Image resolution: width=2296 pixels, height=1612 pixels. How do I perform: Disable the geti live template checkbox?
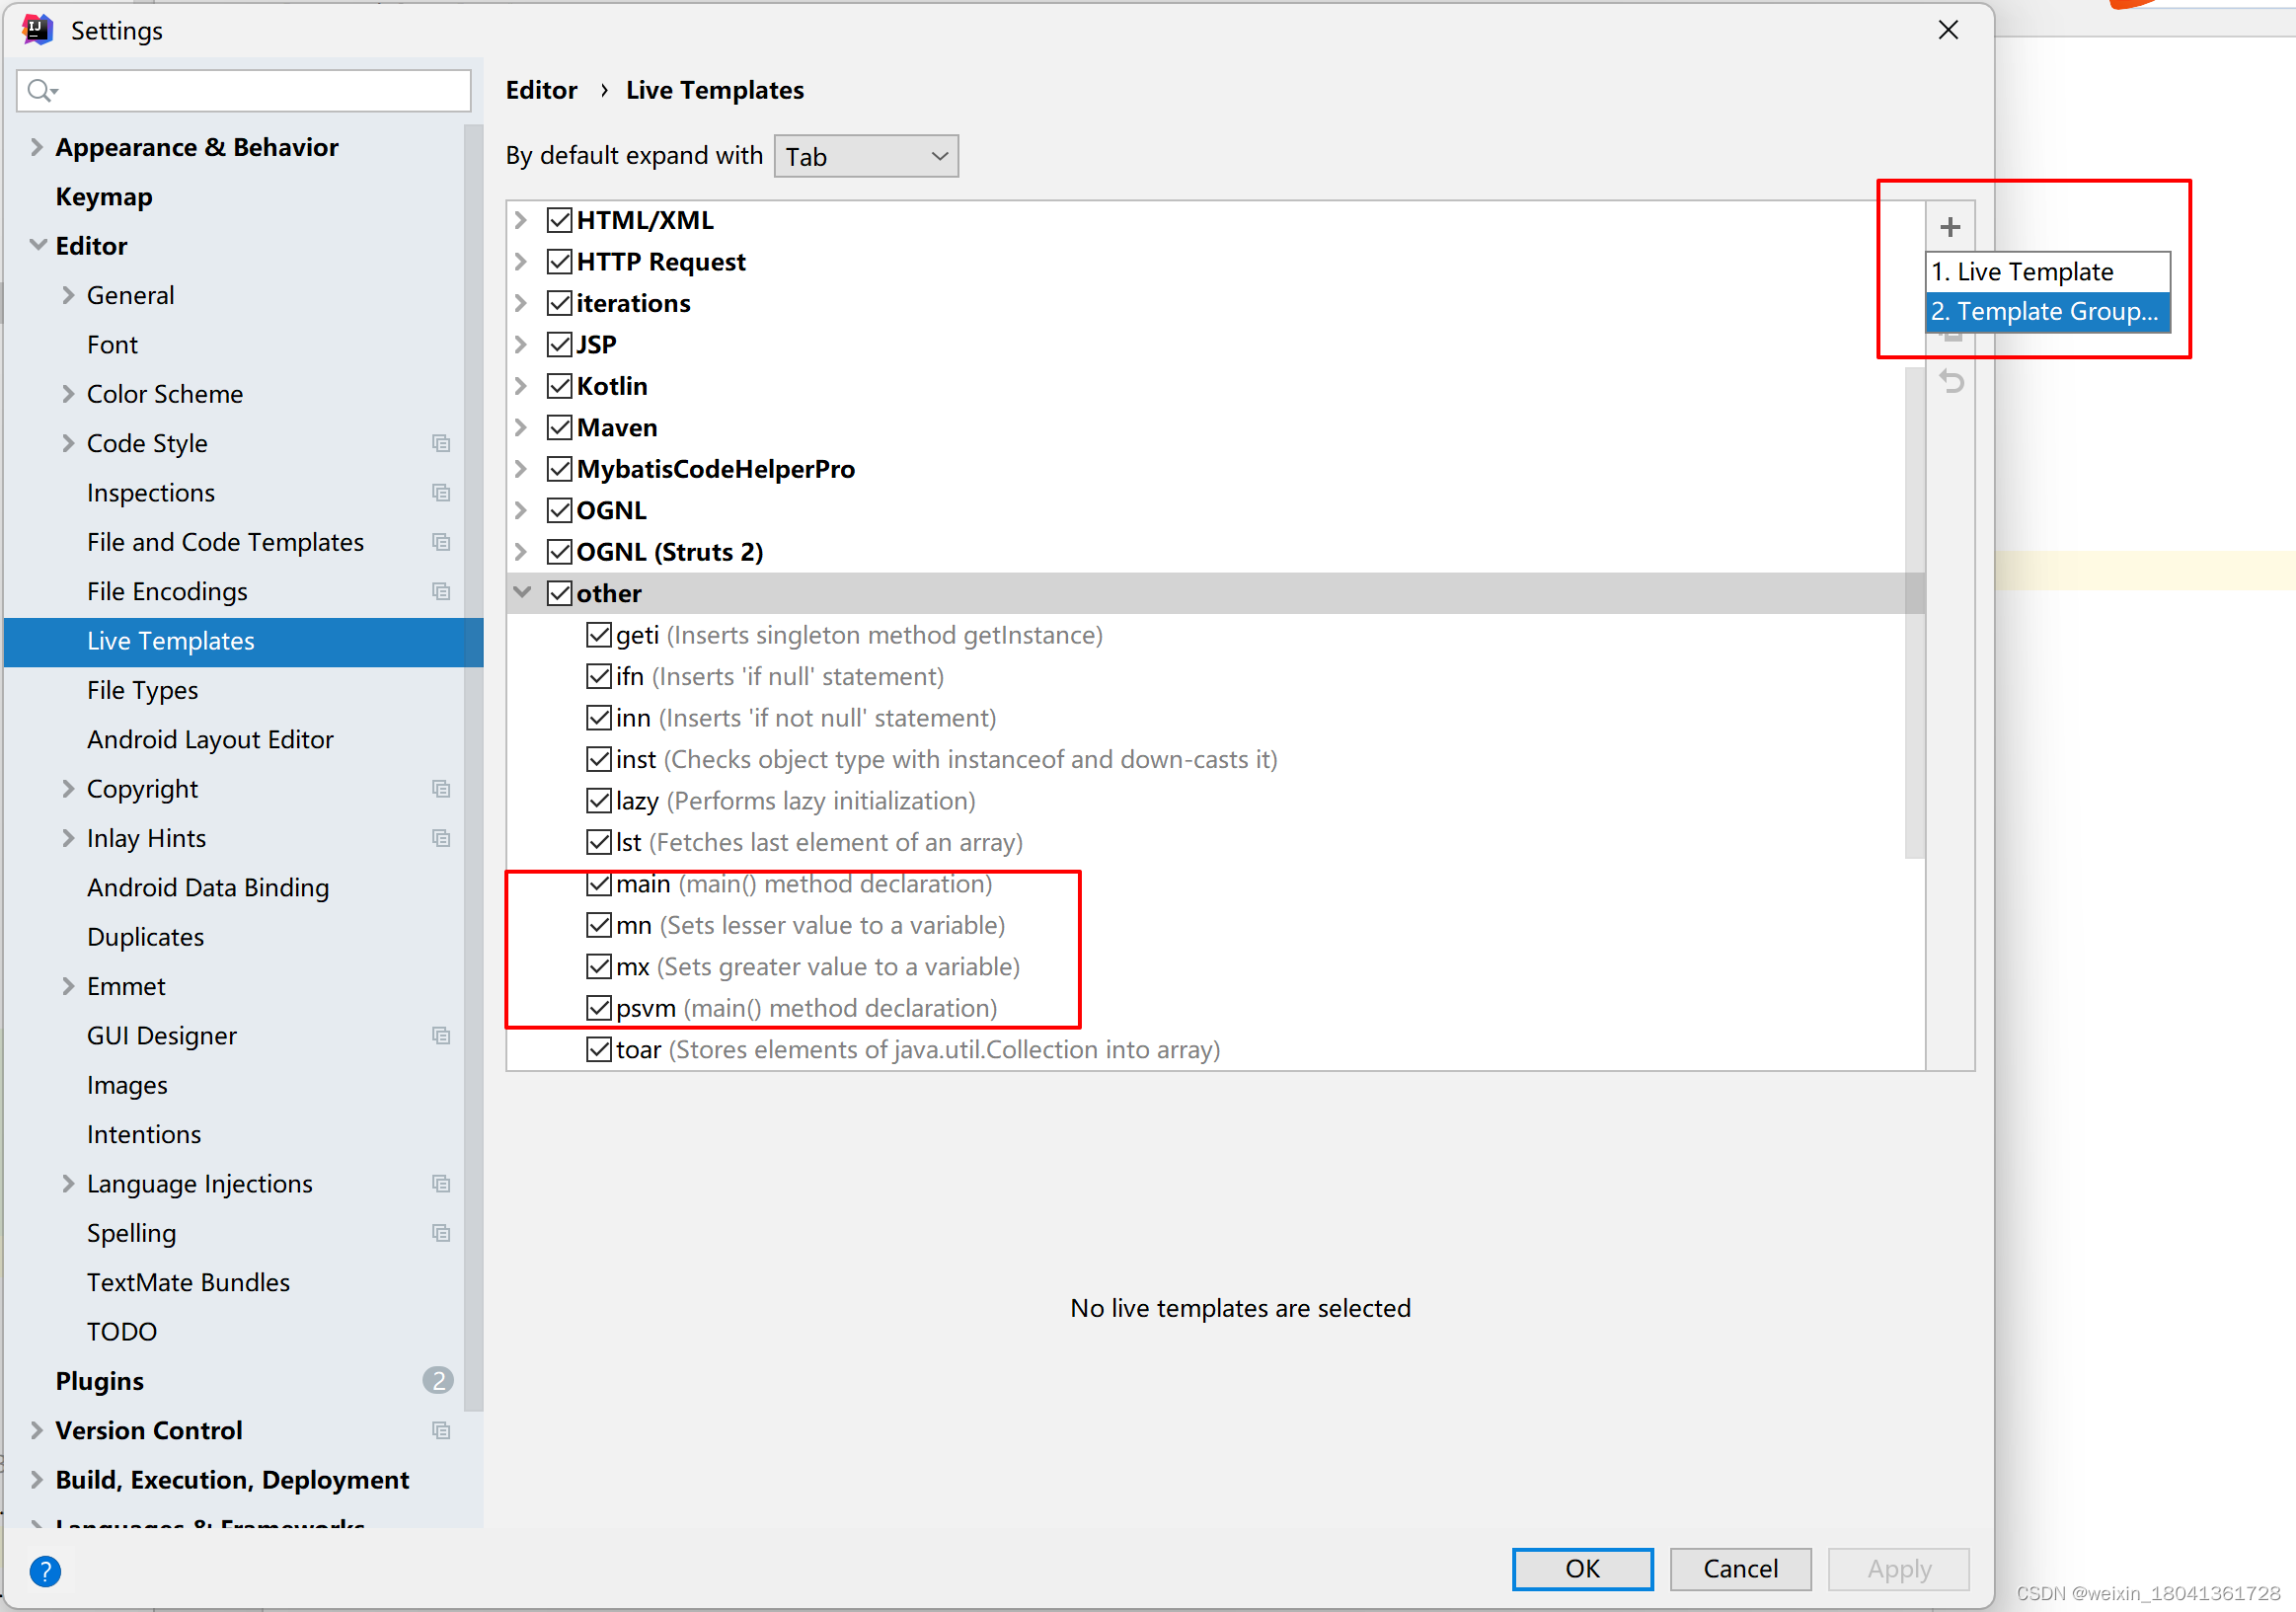(598, 635)
